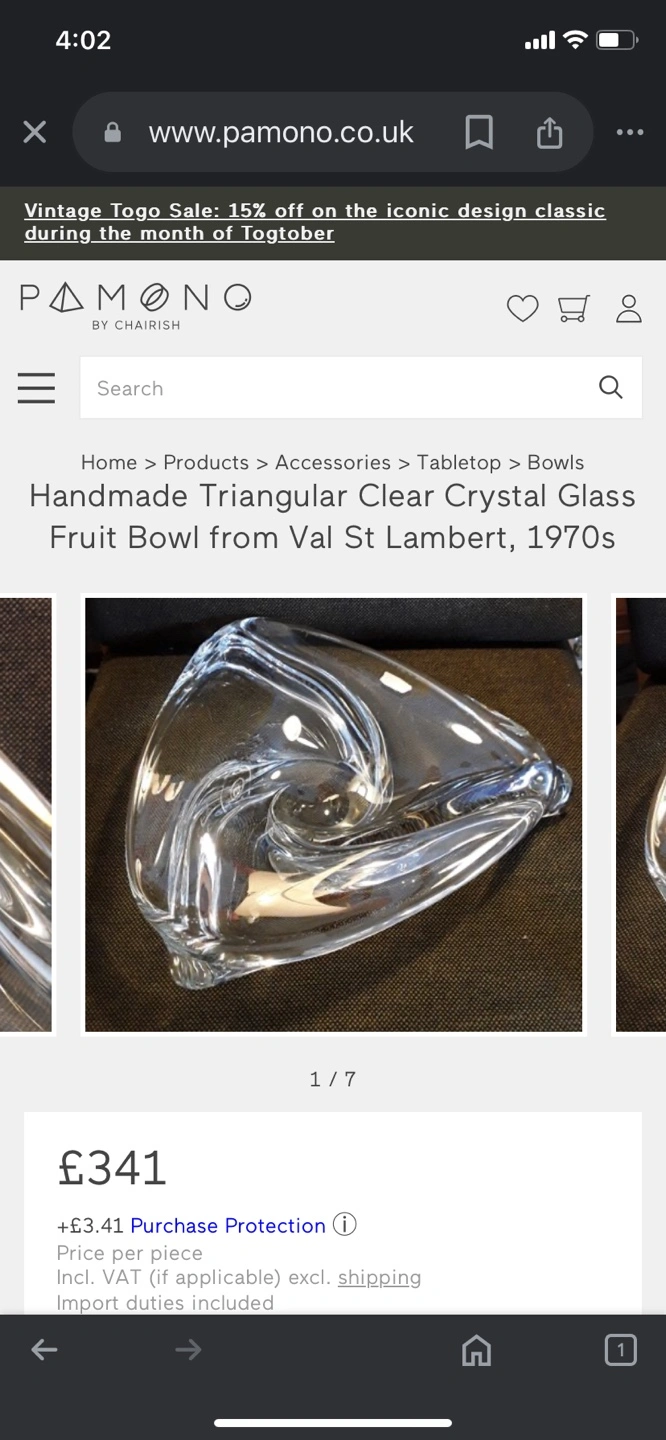
Task: Open the Purchase Protection link
Action: click(x=228, y=1225)
